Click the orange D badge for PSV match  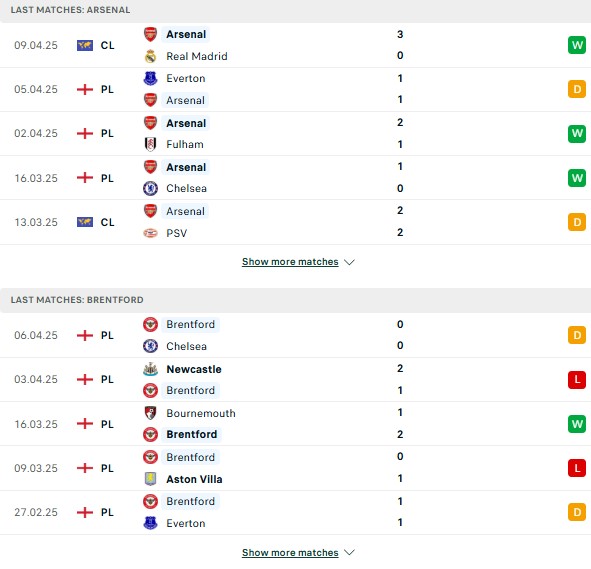(577, 222)
